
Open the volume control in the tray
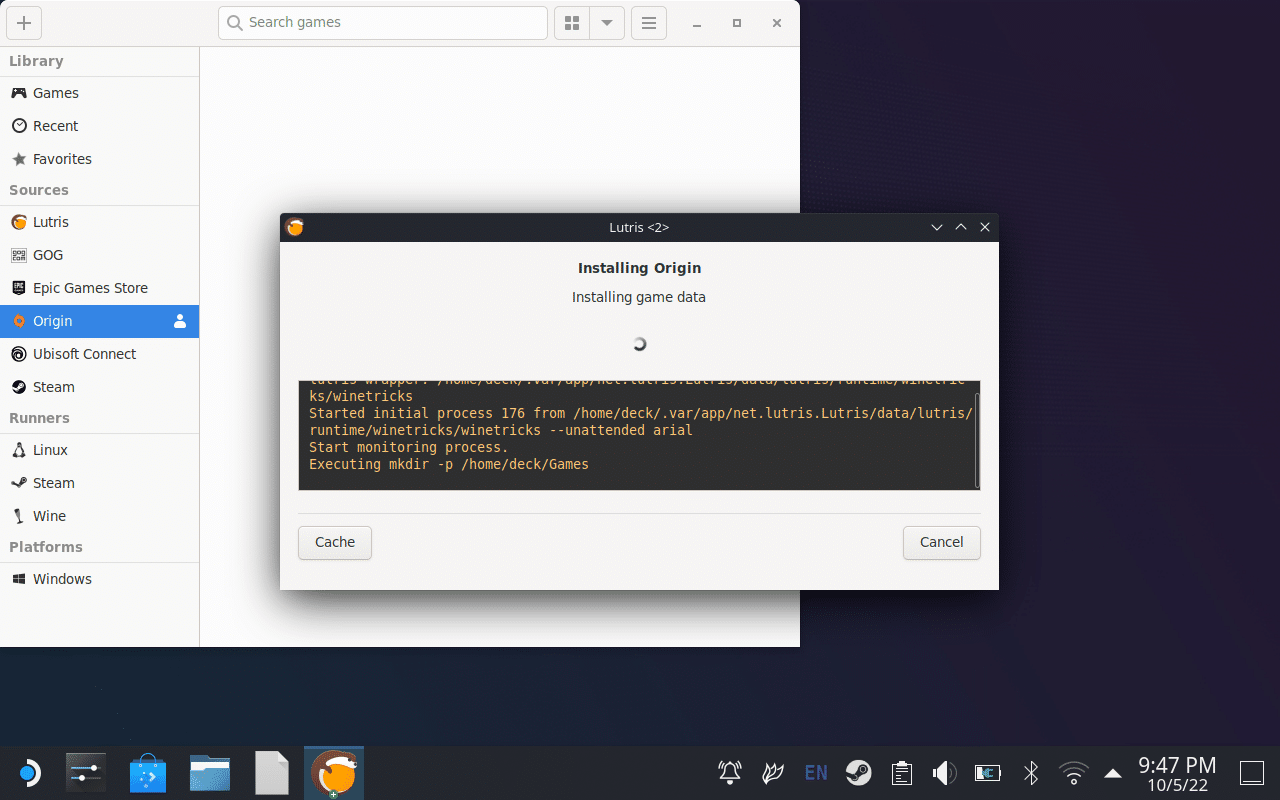click(x=944, y=773)
